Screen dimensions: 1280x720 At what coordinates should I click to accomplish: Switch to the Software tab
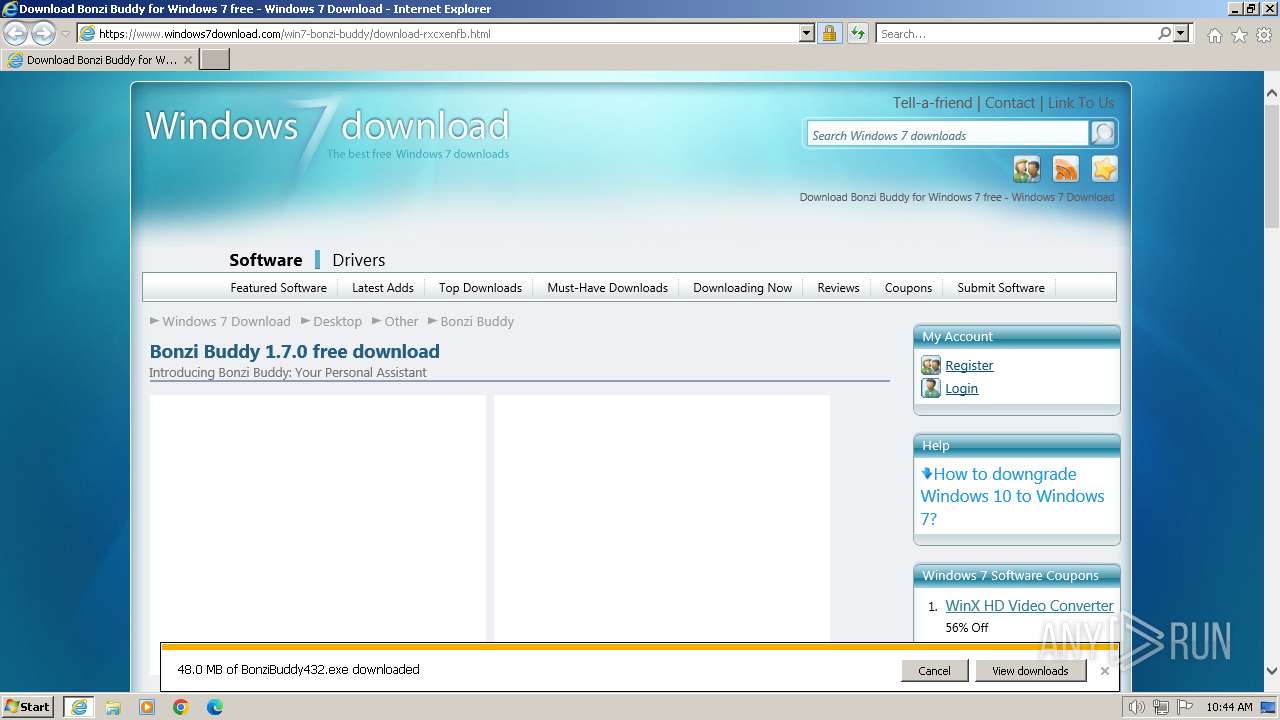[x=265, y=260]
